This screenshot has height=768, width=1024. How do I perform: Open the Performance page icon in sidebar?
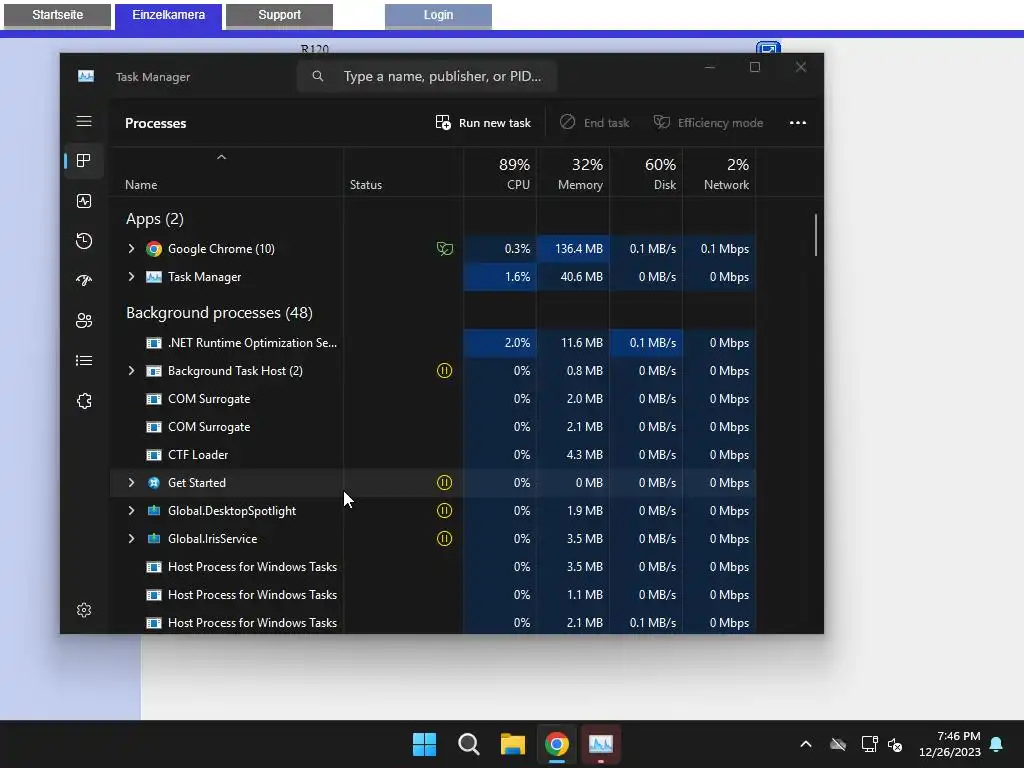pyautogui.click(x=84, y=201)
